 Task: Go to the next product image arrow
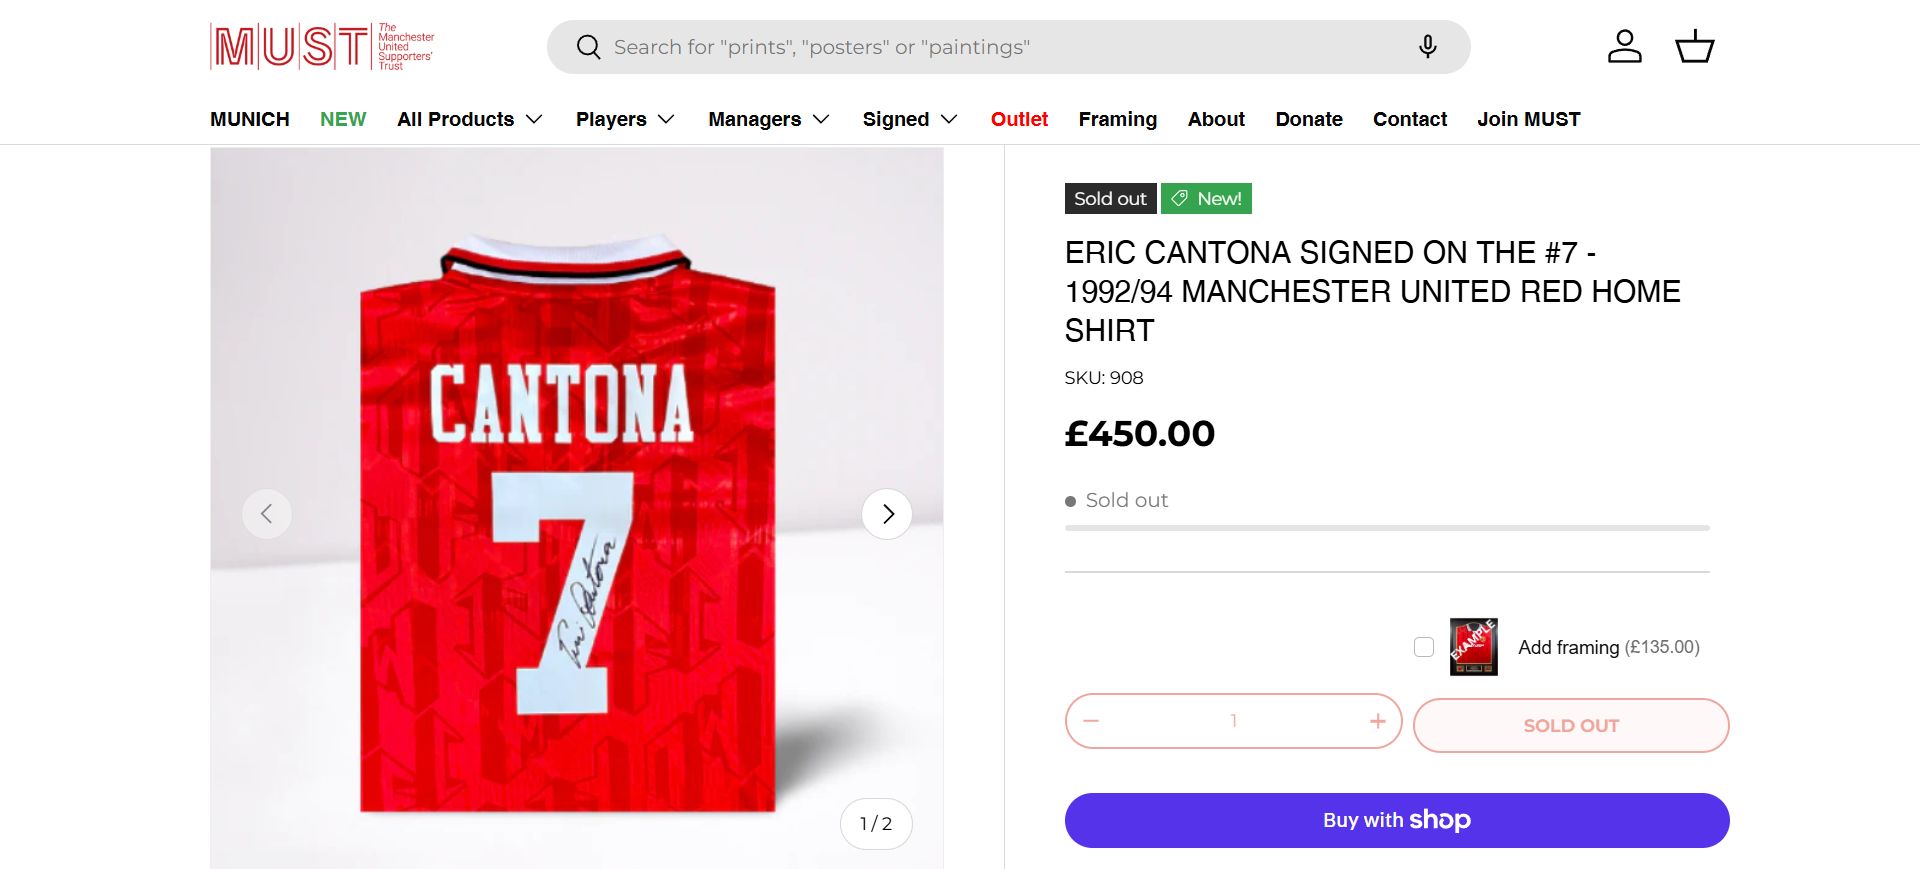coord(887,514)
